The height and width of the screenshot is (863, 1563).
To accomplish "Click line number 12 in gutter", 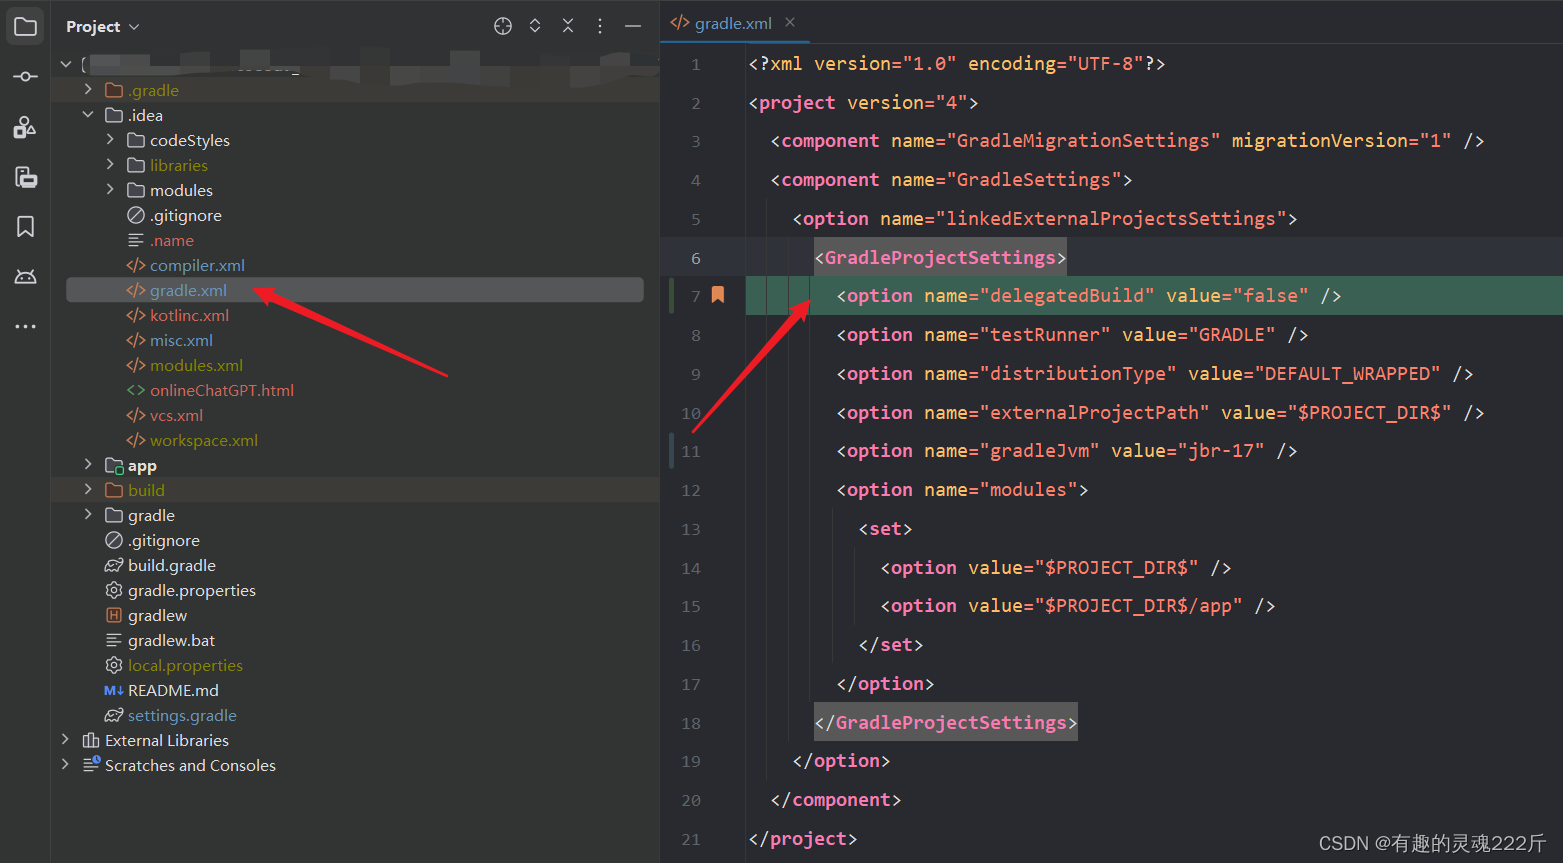I will (x=691, y=490).
